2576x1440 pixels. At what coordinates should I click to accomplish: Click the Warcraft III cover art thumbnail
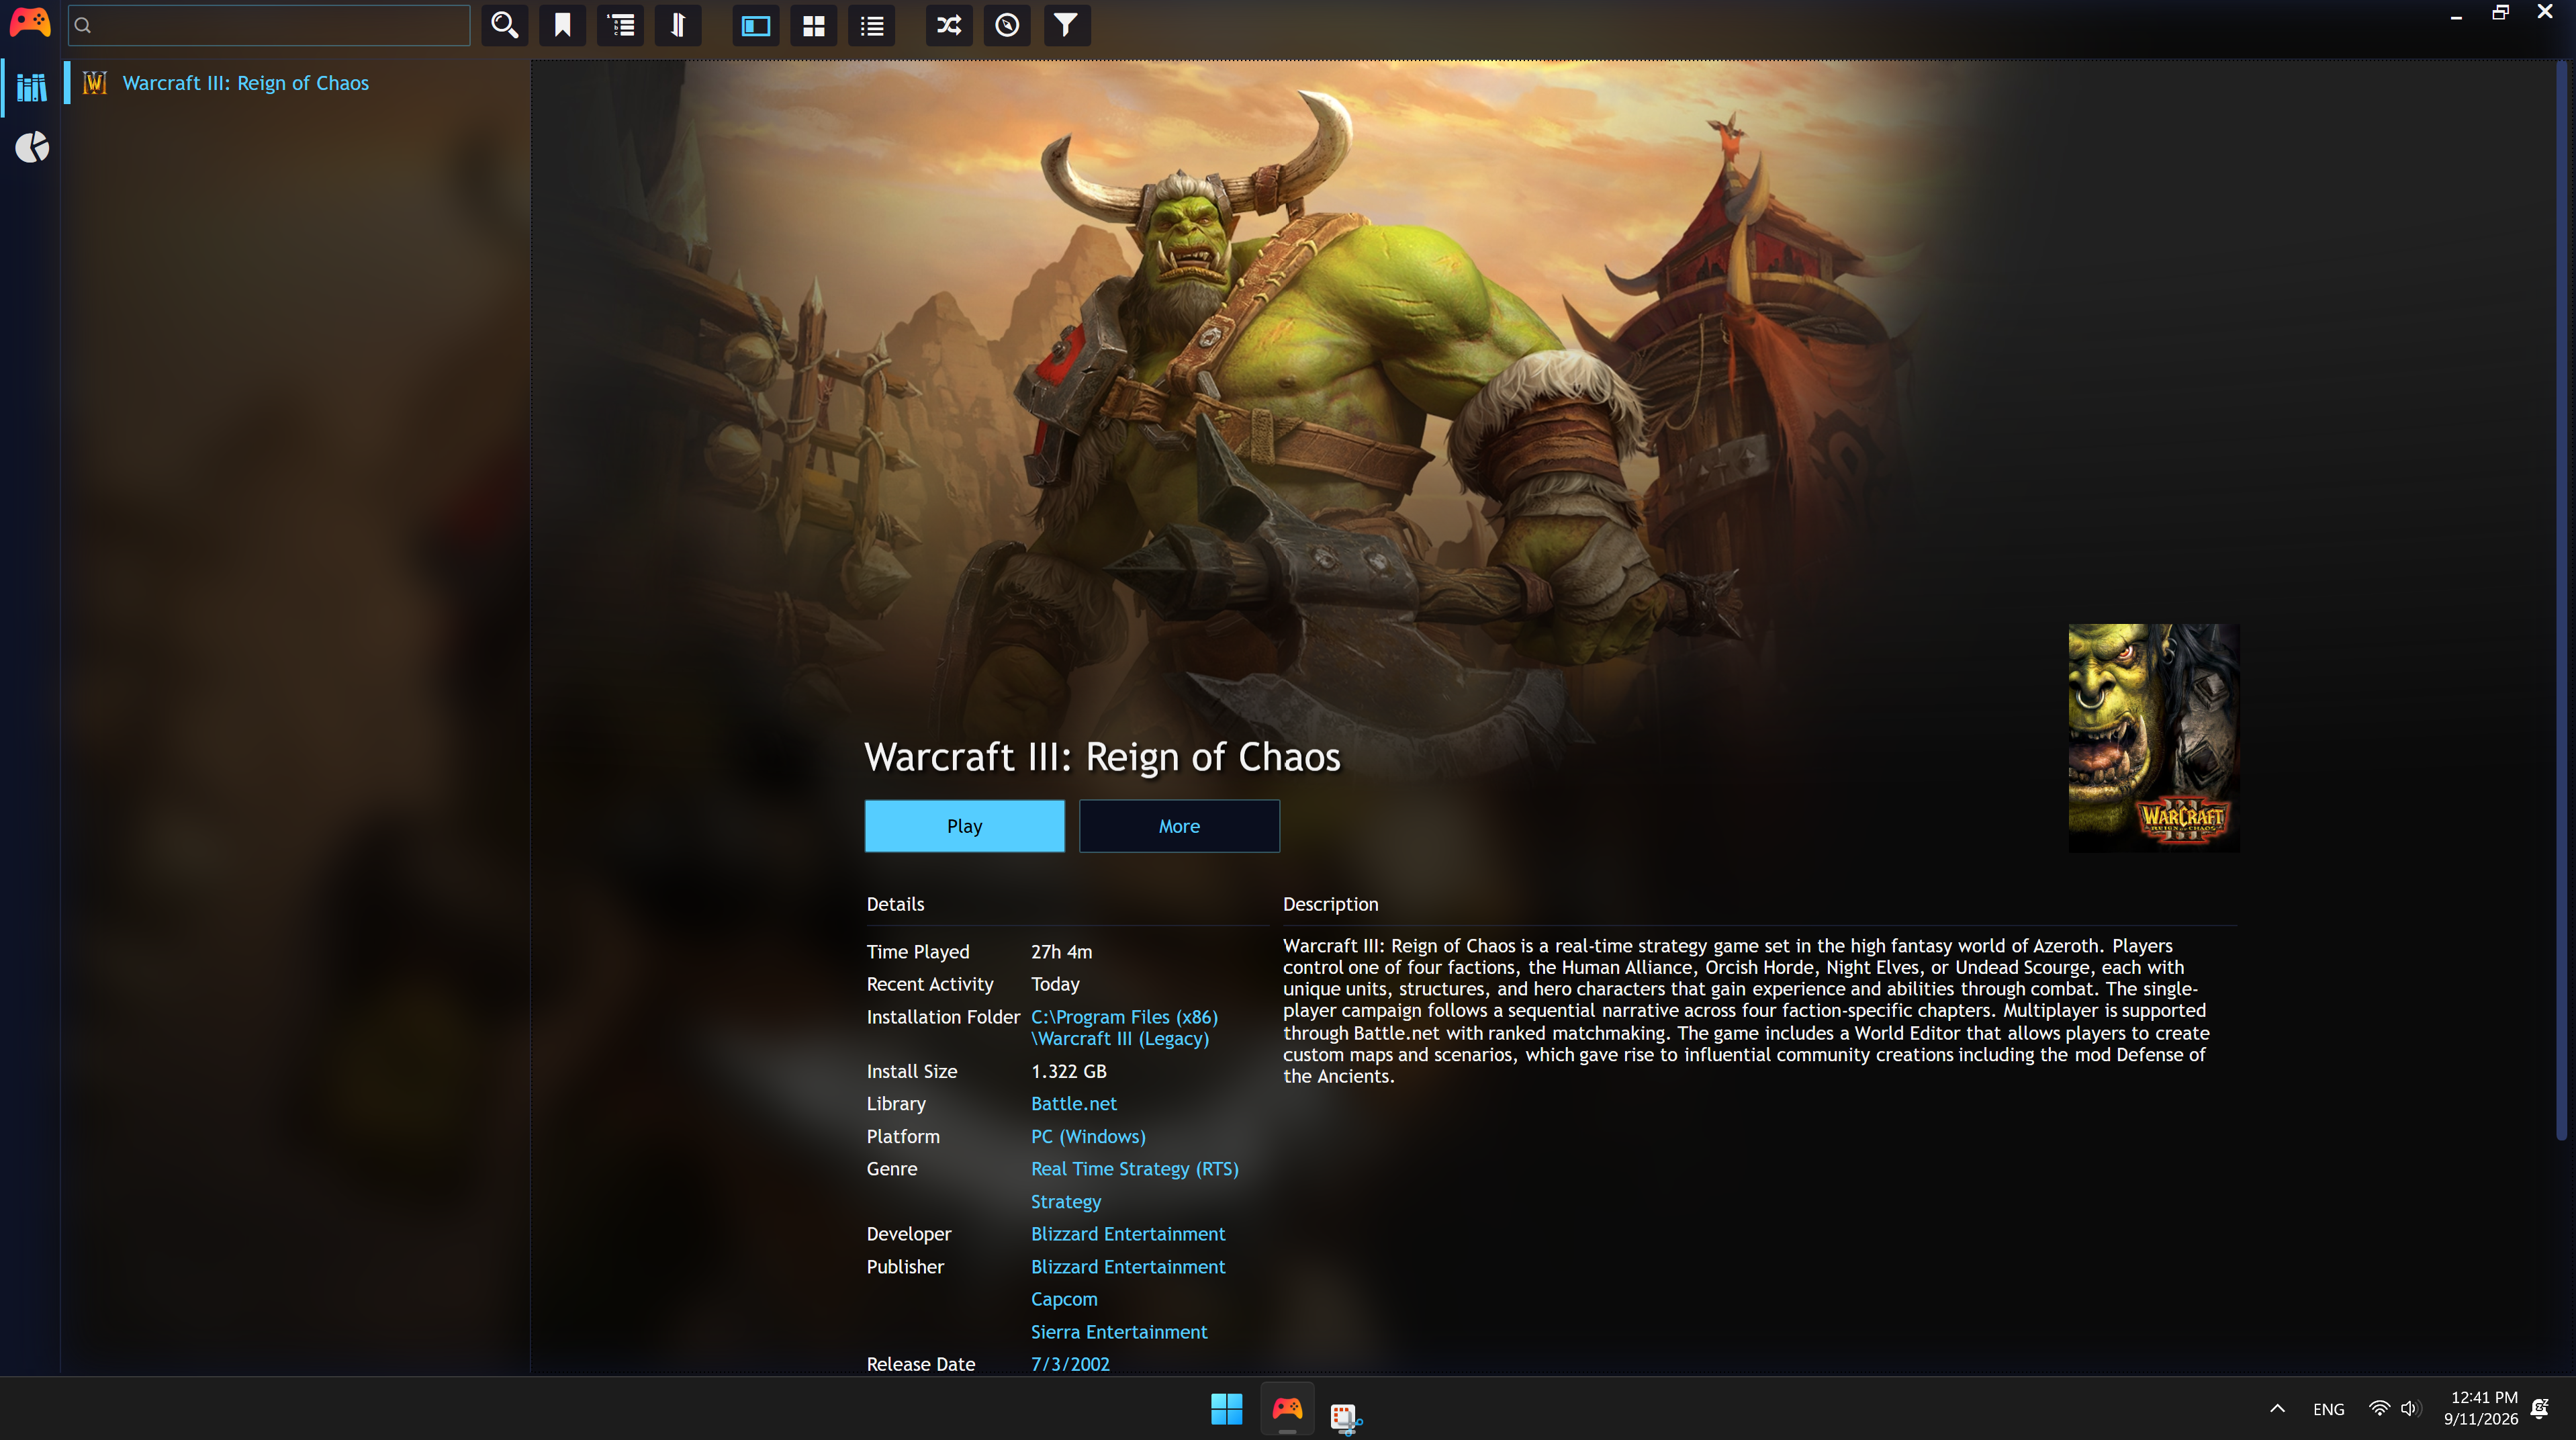click(x=2154, y=738)
